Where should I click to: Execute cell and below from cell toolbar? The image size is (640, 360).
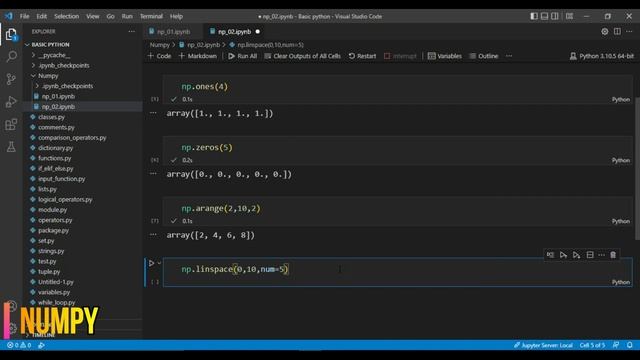coord(576,255)
